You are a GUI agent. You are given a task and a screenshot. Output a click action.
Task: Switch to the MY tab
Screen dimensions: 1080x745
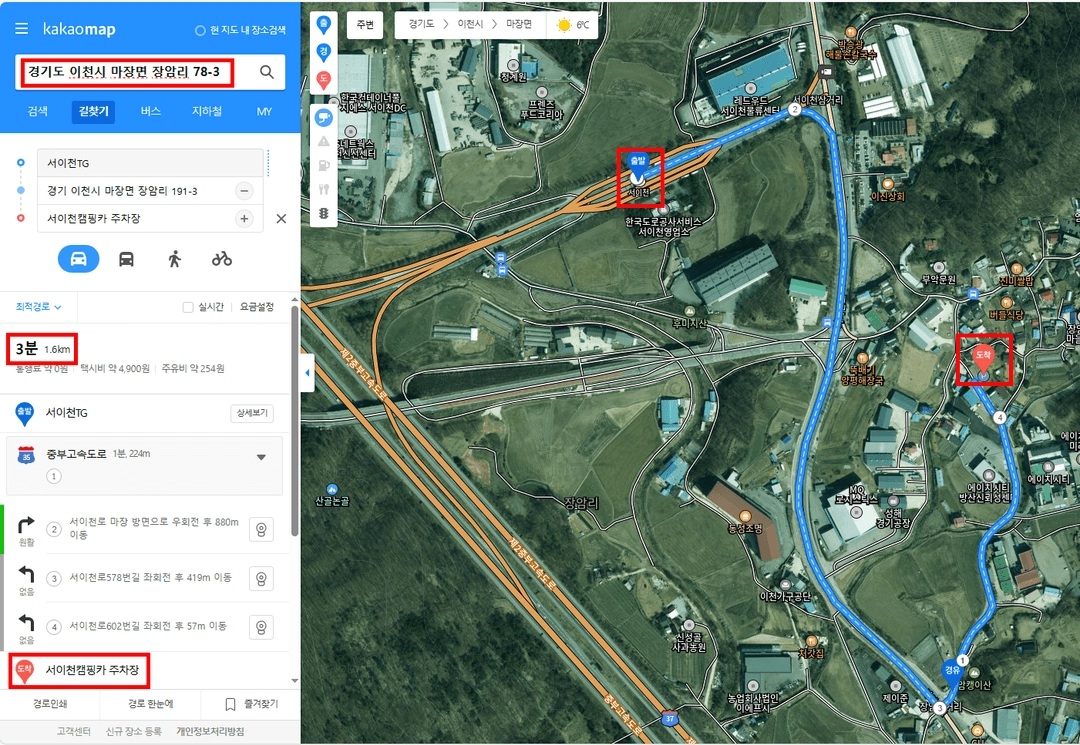(264, 111)
